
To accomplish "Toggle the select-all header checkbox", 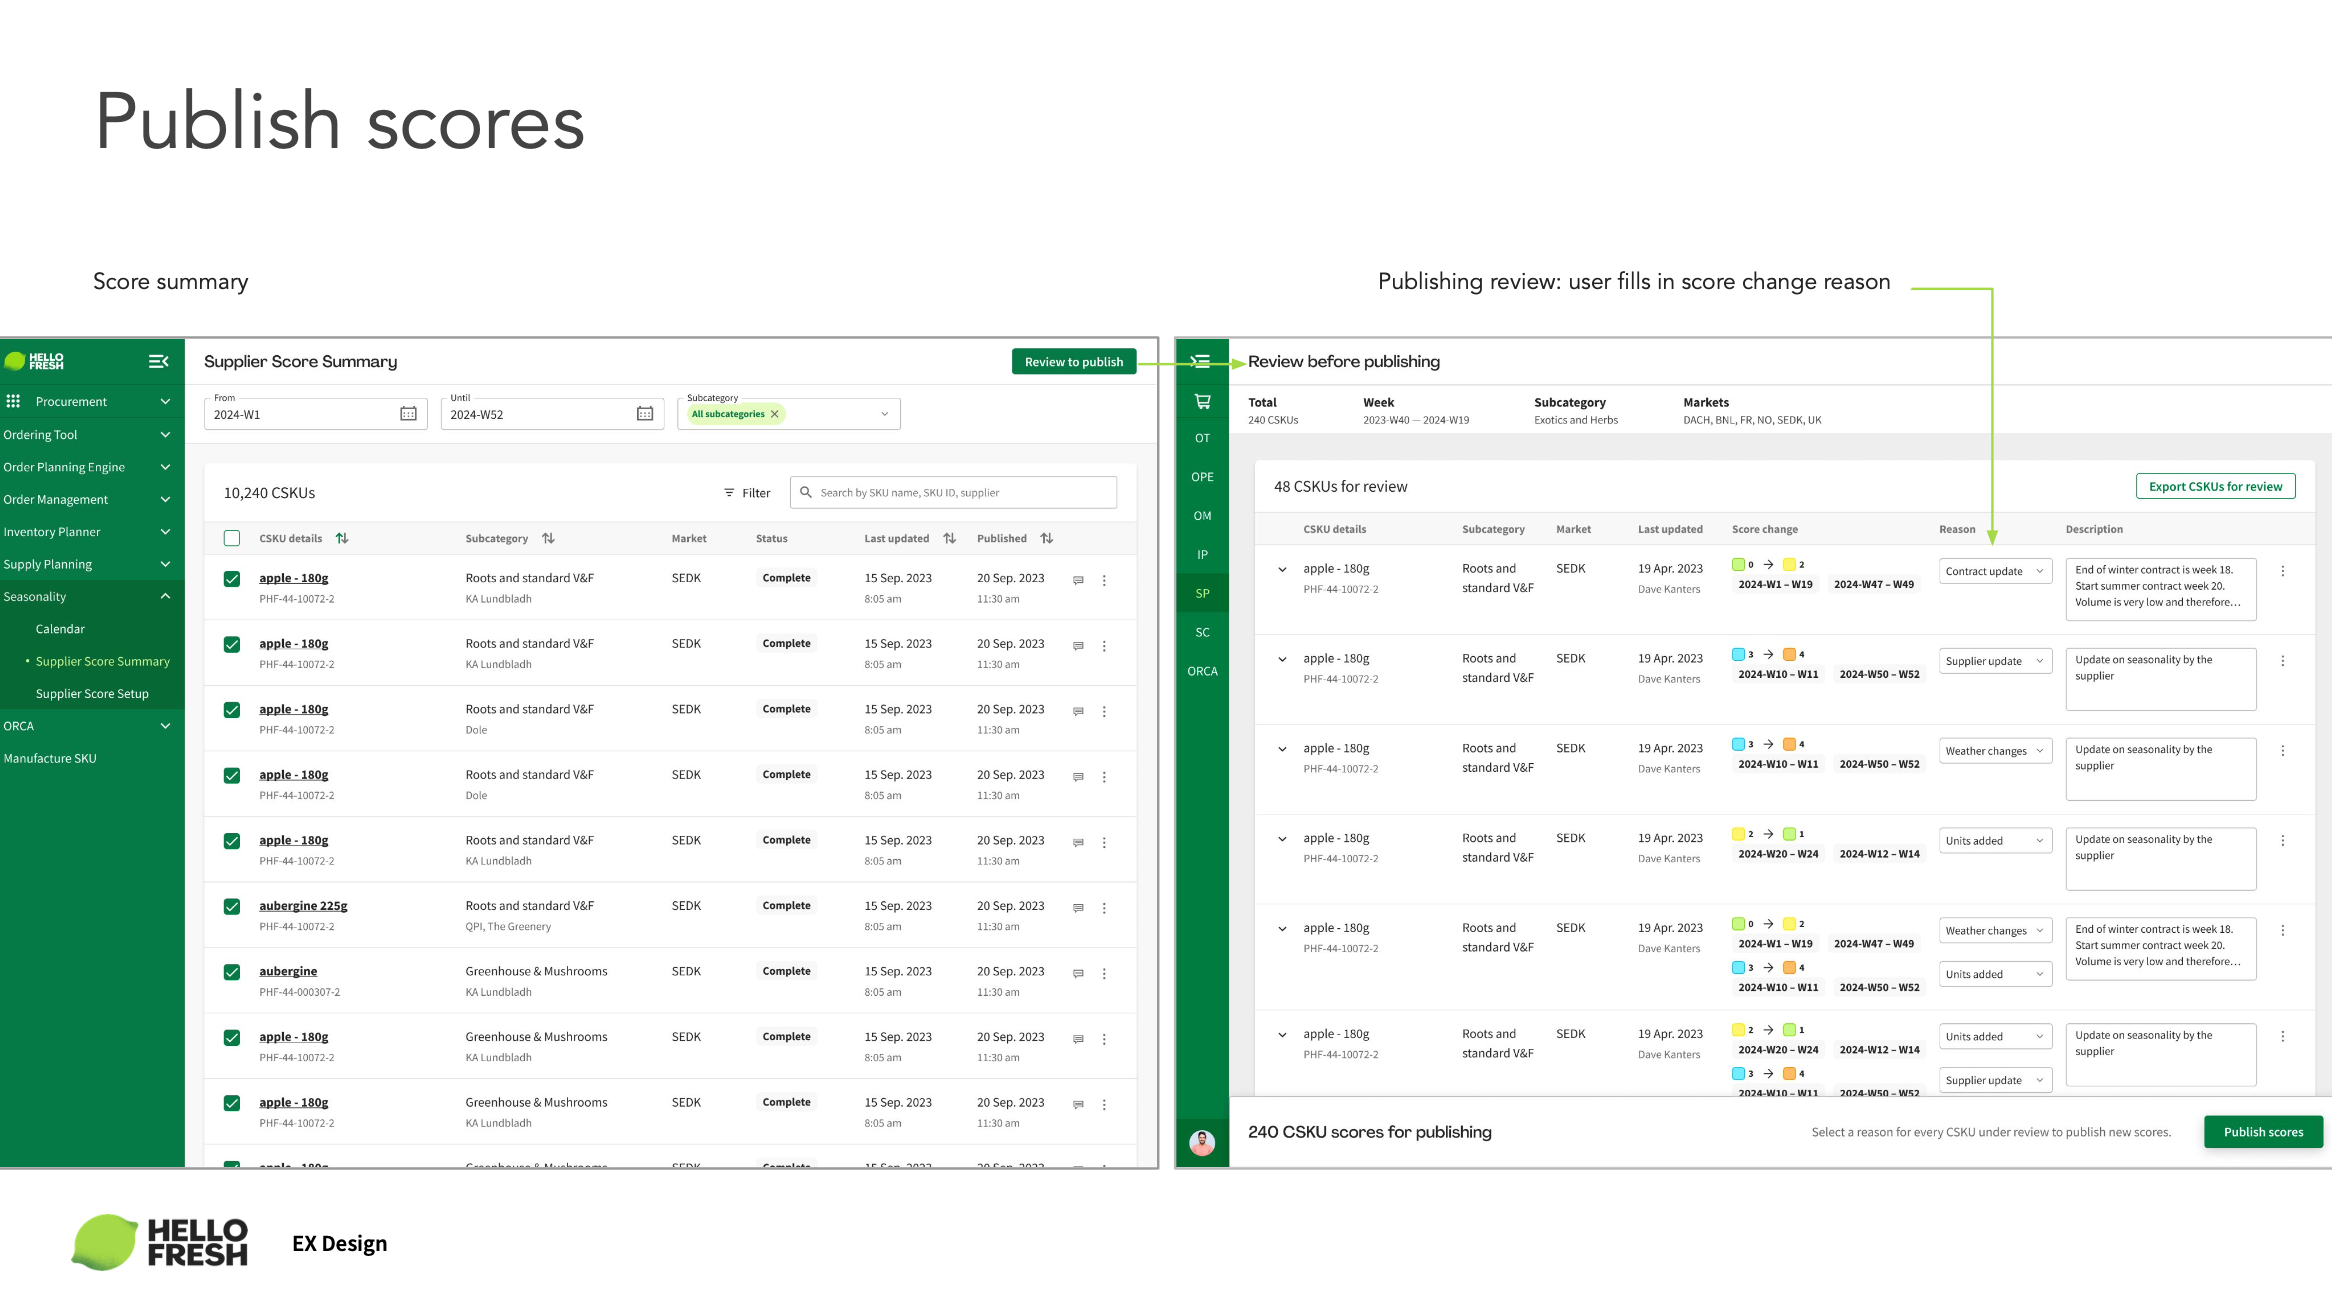I will [x=232, y=538].
